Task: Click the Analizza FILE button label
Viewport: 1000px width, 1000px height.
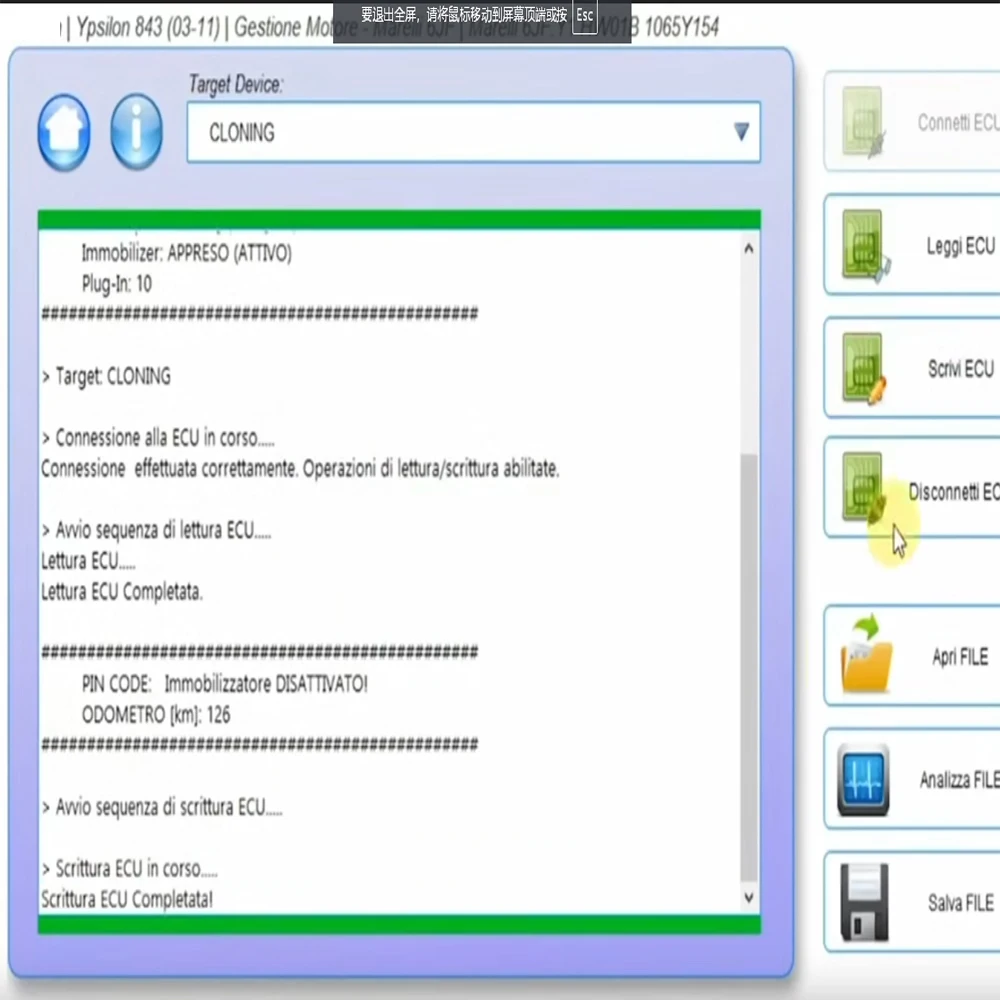Action: (959, 779)
